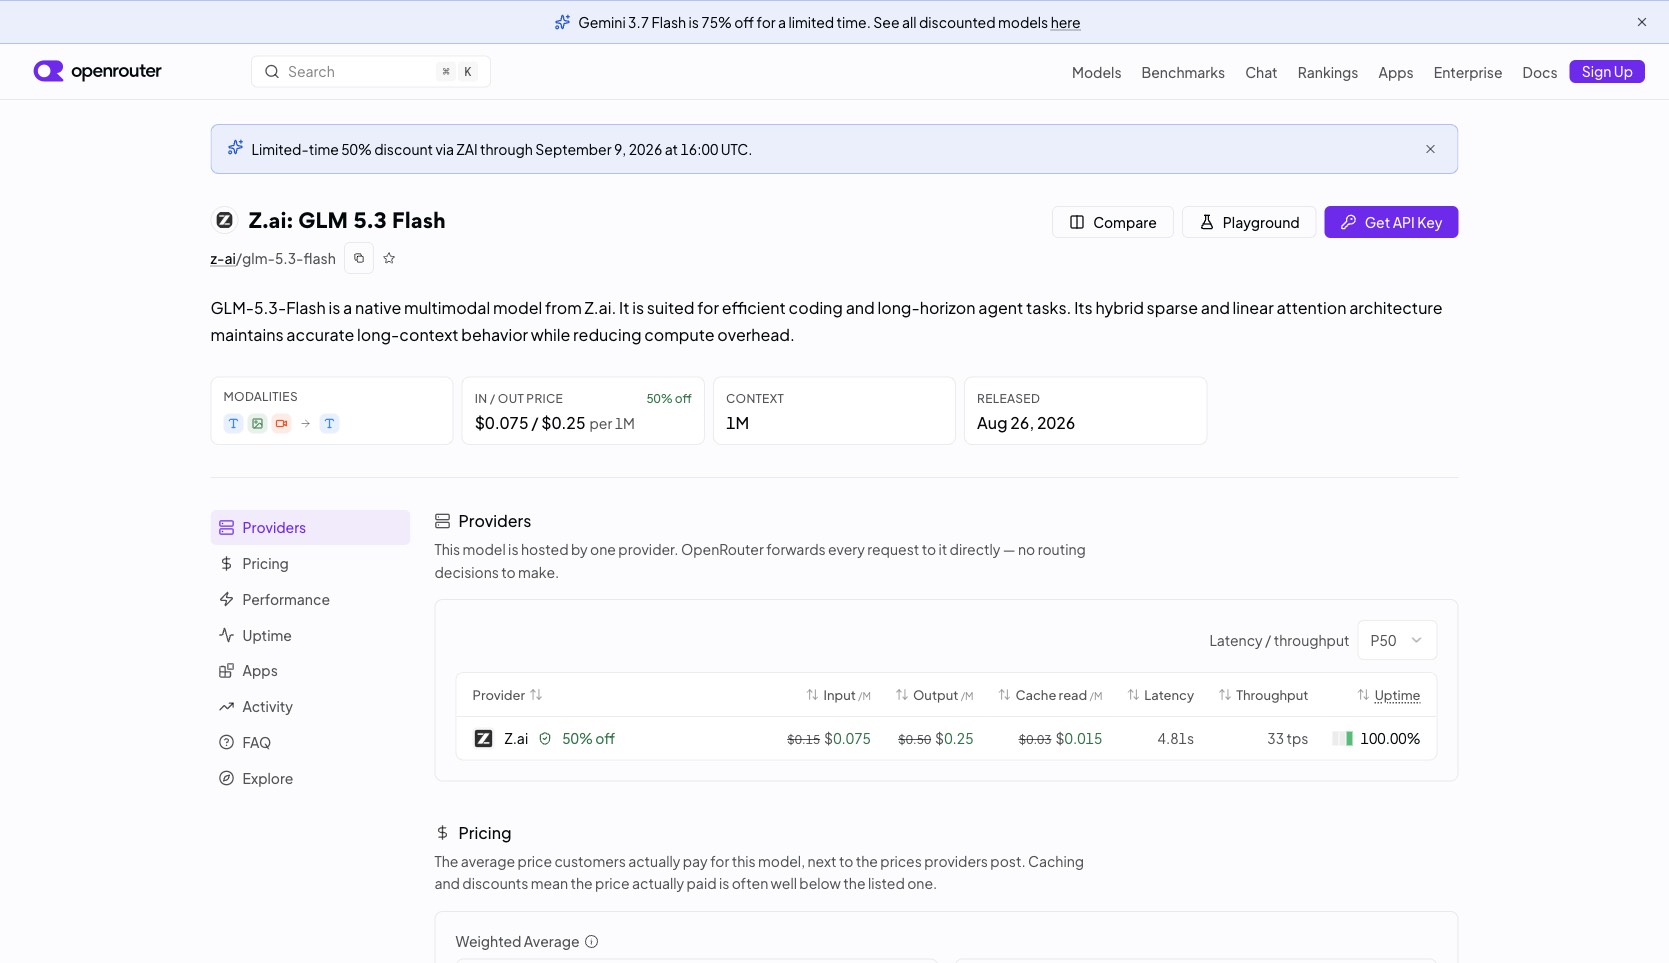Sort providers by Throughput
This screenshot has height=963, width=1669.
(x=1263, y=695)
